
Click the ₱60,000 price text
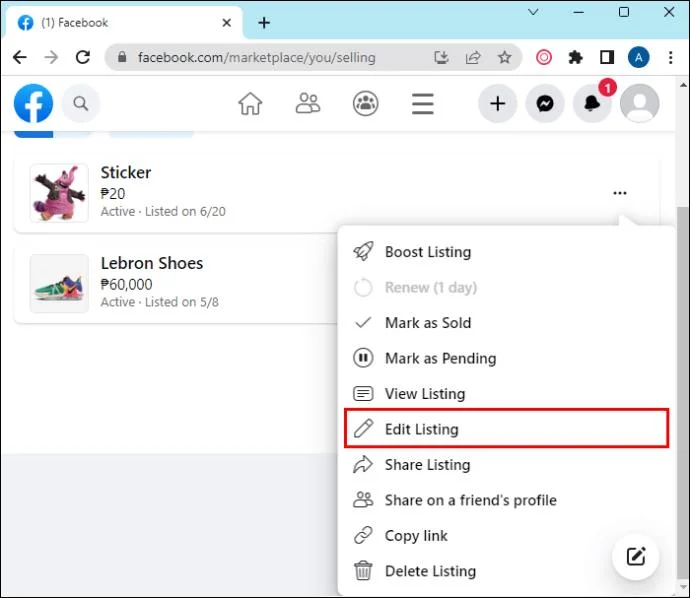(126, 284)
